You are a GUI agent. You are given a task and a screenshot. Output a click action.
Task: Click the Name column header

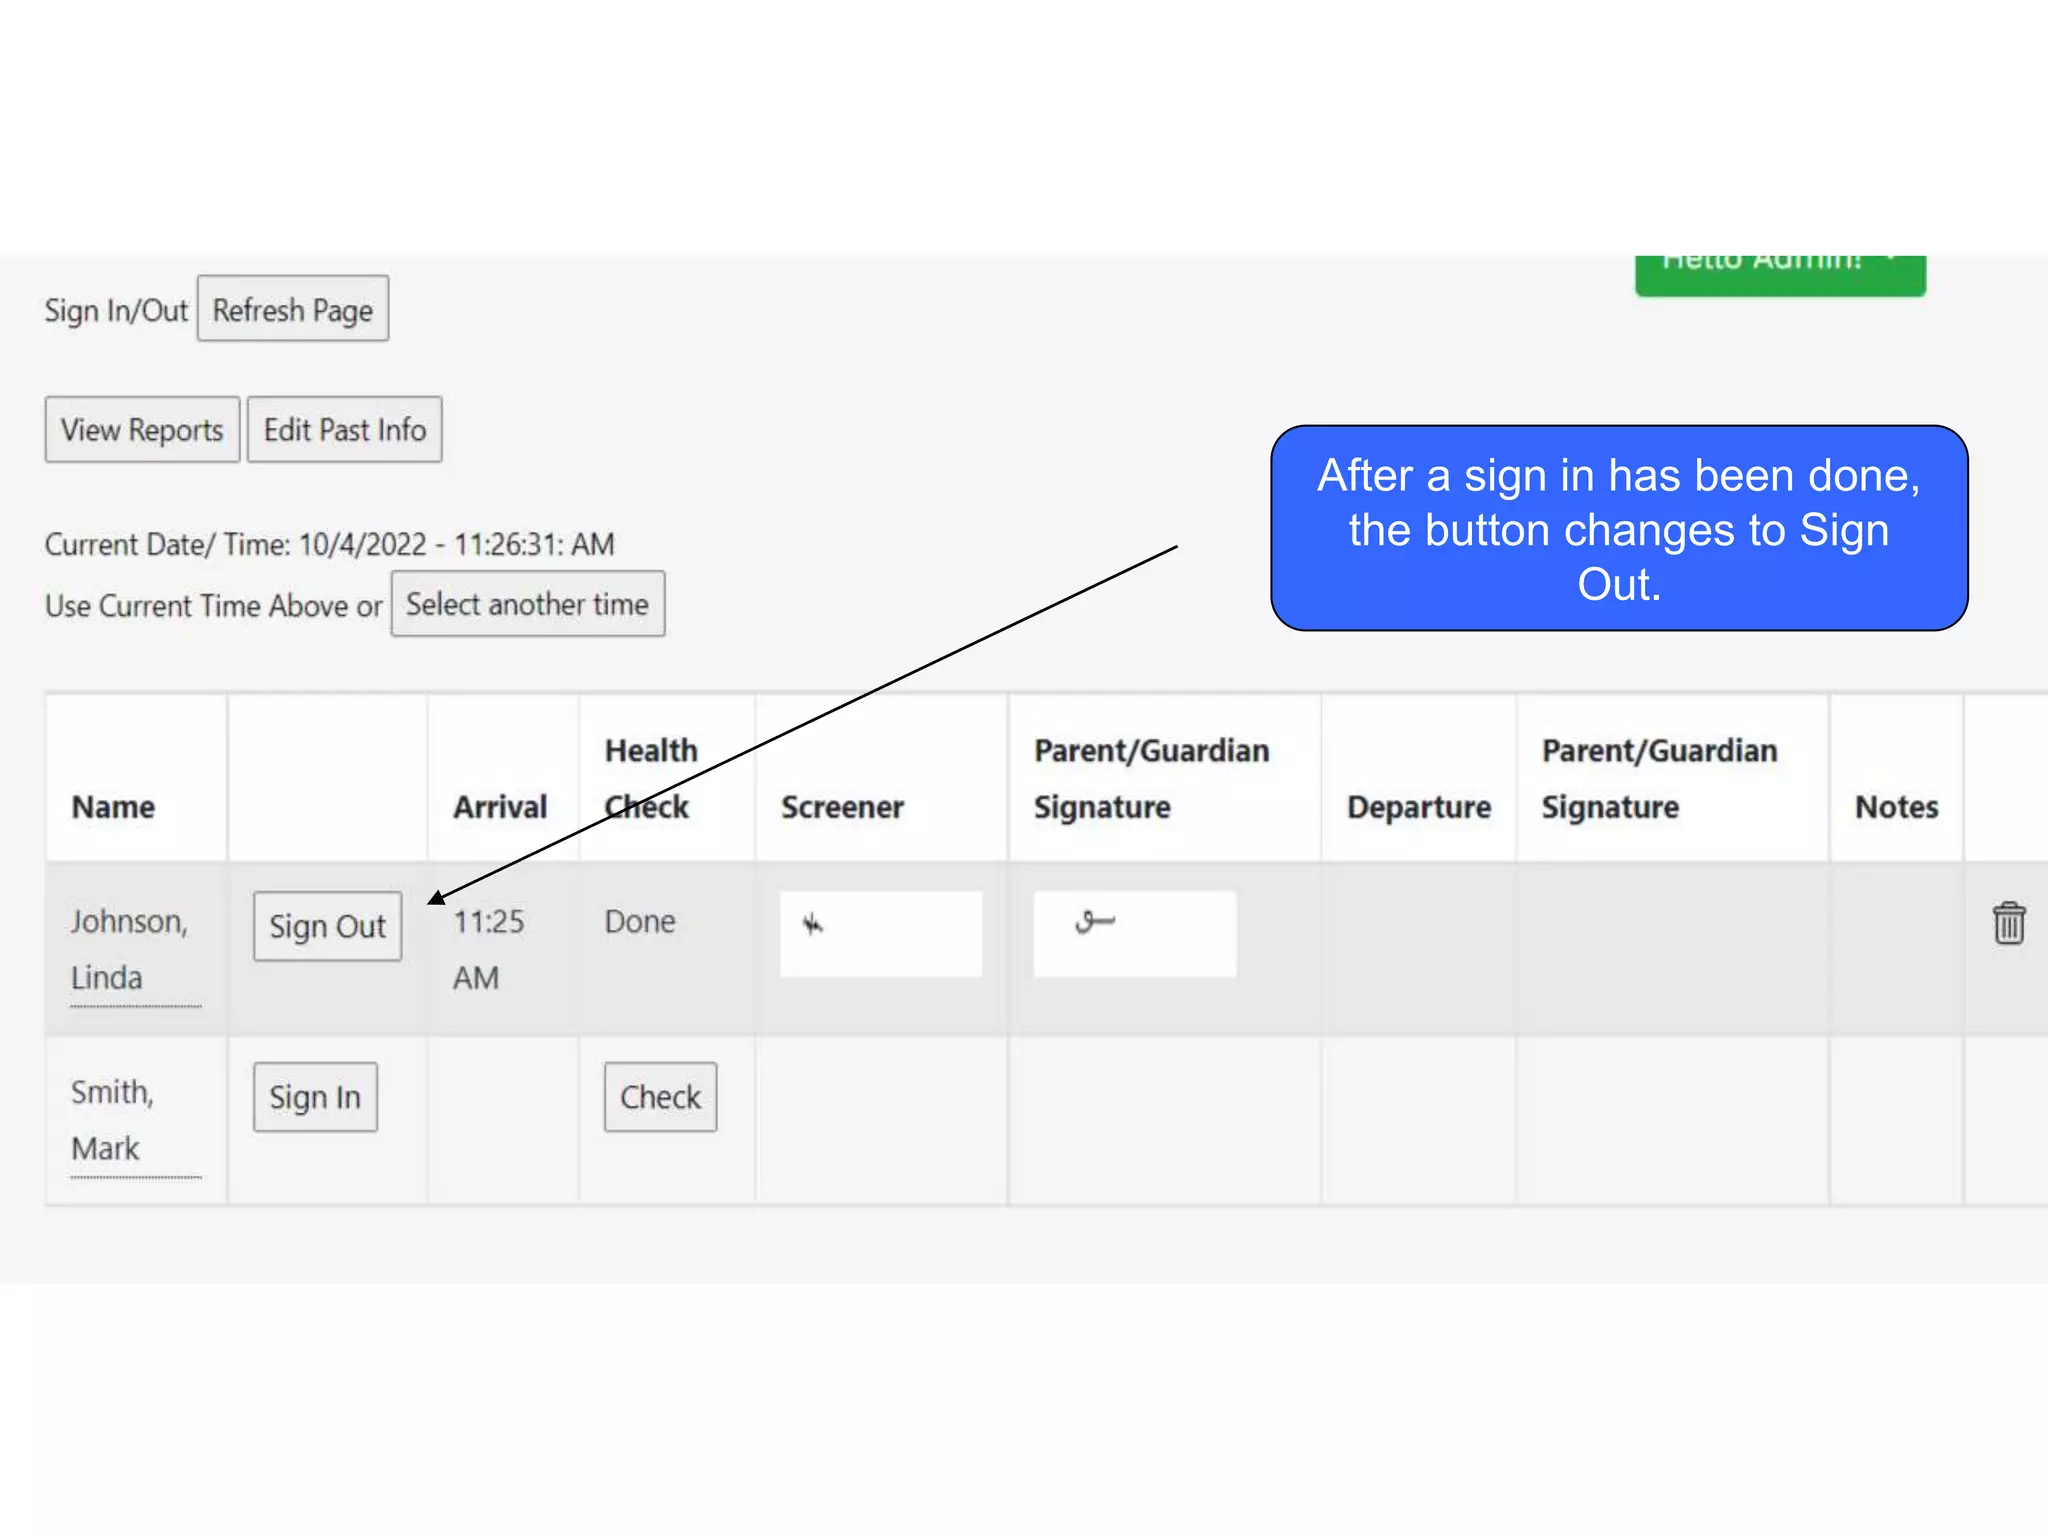[x=113, y=806]
